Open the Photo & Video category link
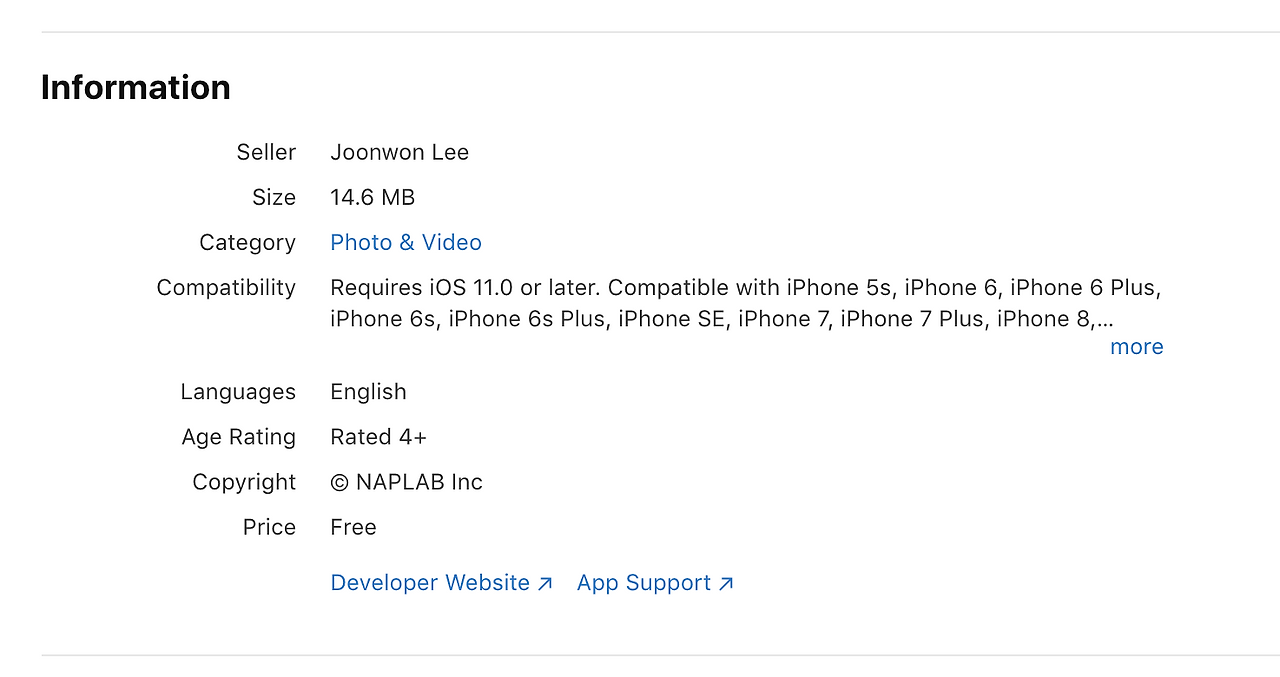Screen dimensions: 1280x677 point(406,242)
